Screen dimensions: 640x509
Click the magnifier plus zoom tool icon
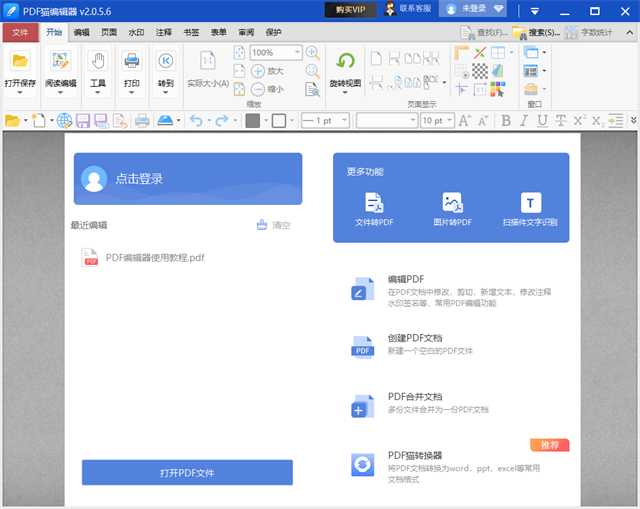313,53
